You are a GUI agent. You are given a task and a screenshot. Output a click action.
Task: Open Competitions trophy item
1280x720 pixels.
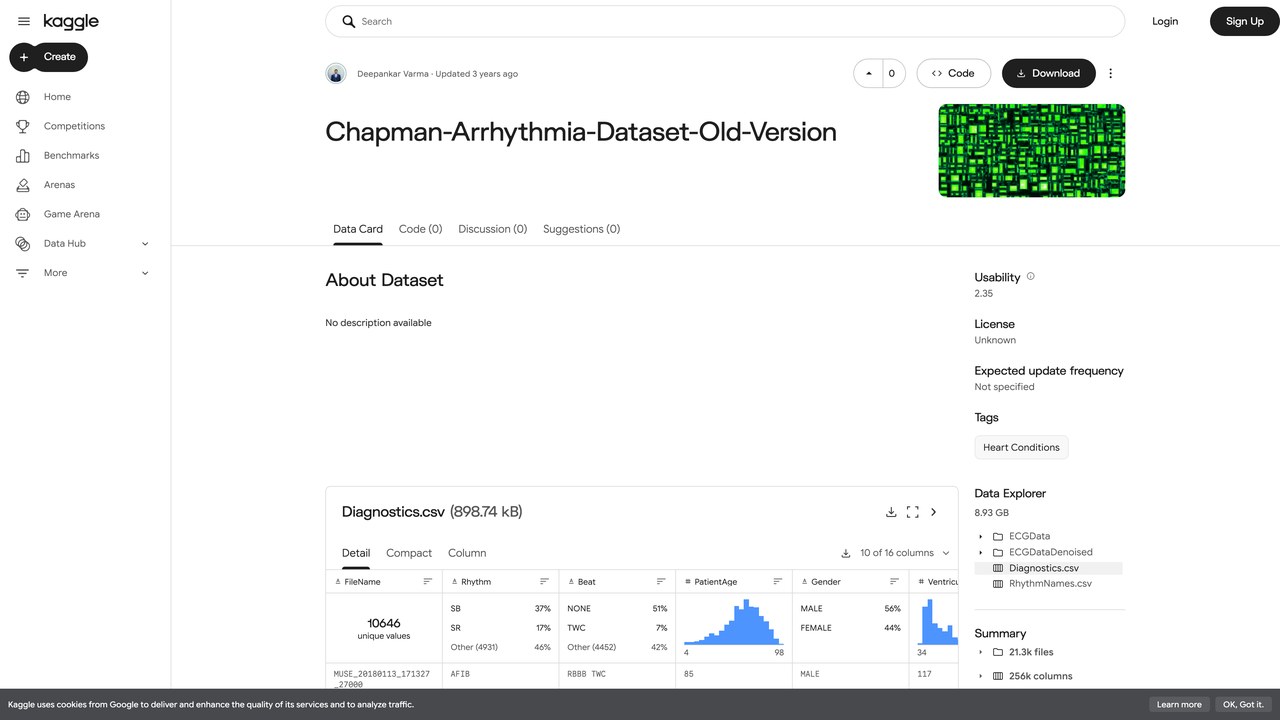74,126
